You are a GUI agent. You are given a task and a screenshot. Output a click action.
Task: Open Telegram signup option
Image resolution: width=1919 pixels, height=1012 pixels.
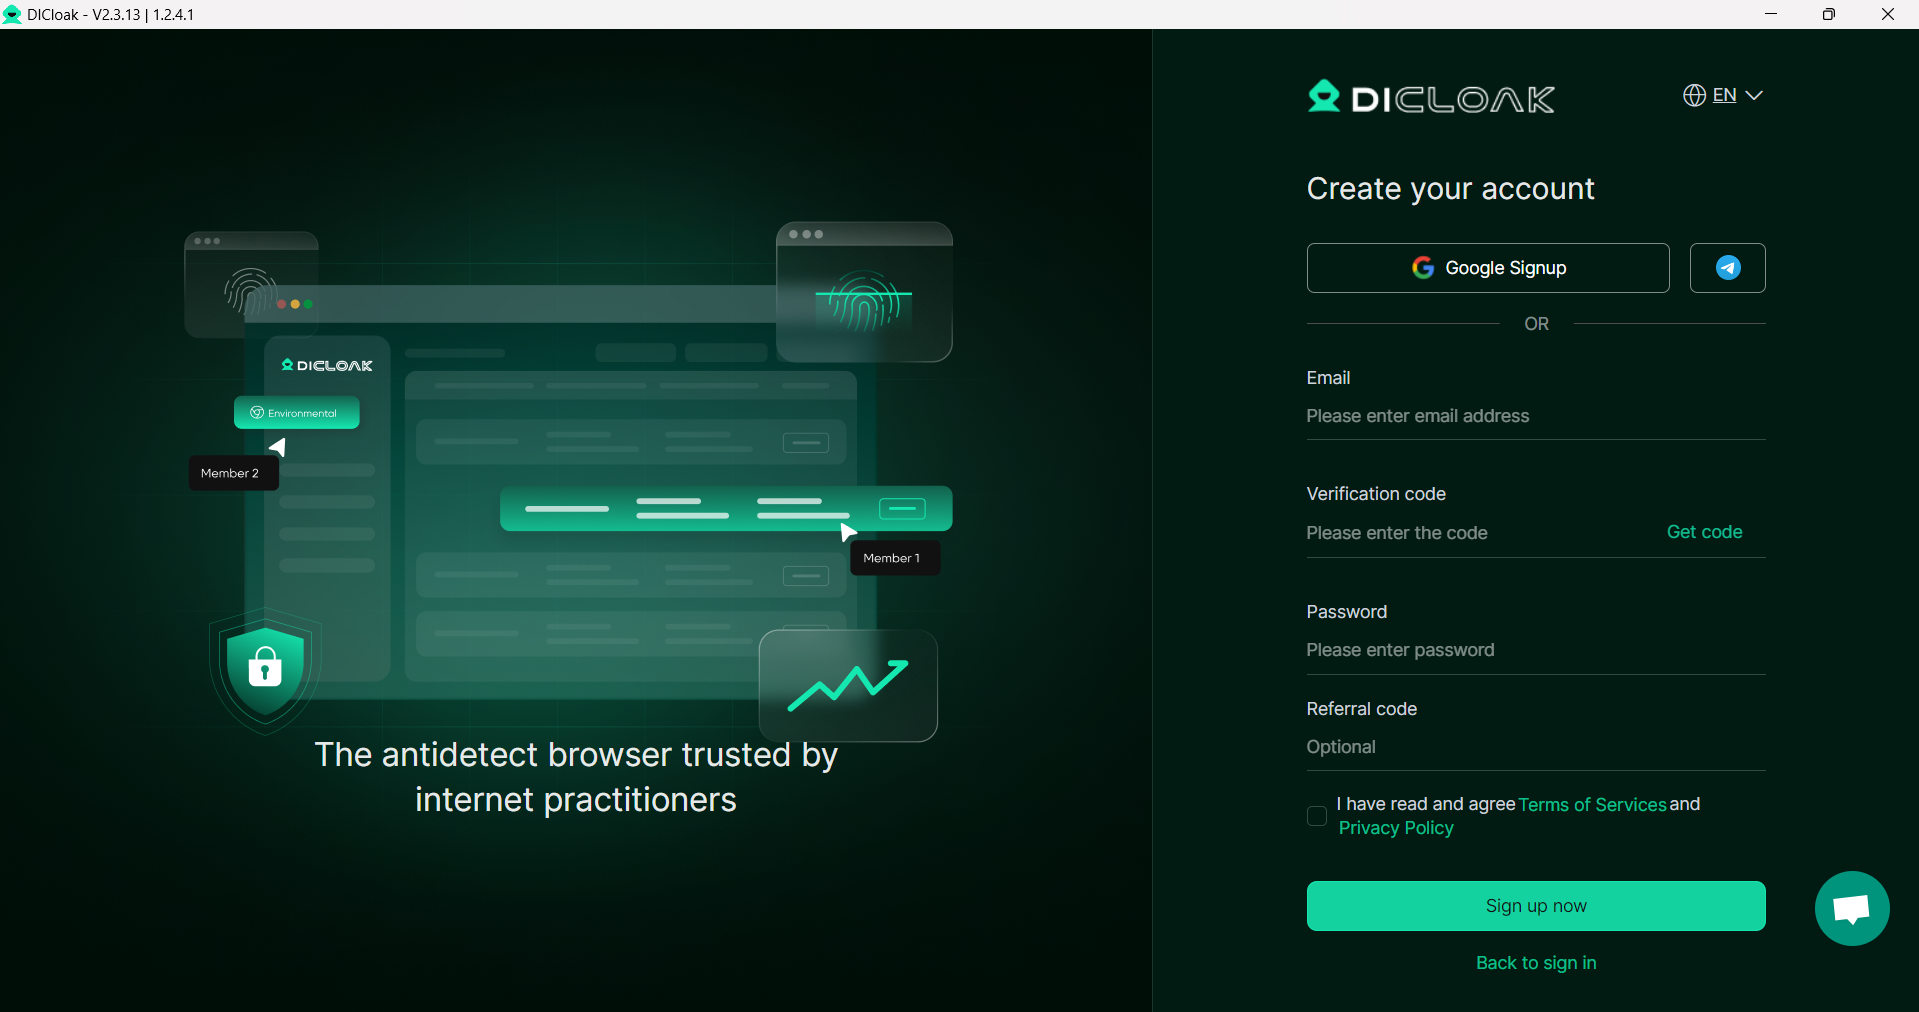[1727, 268]
